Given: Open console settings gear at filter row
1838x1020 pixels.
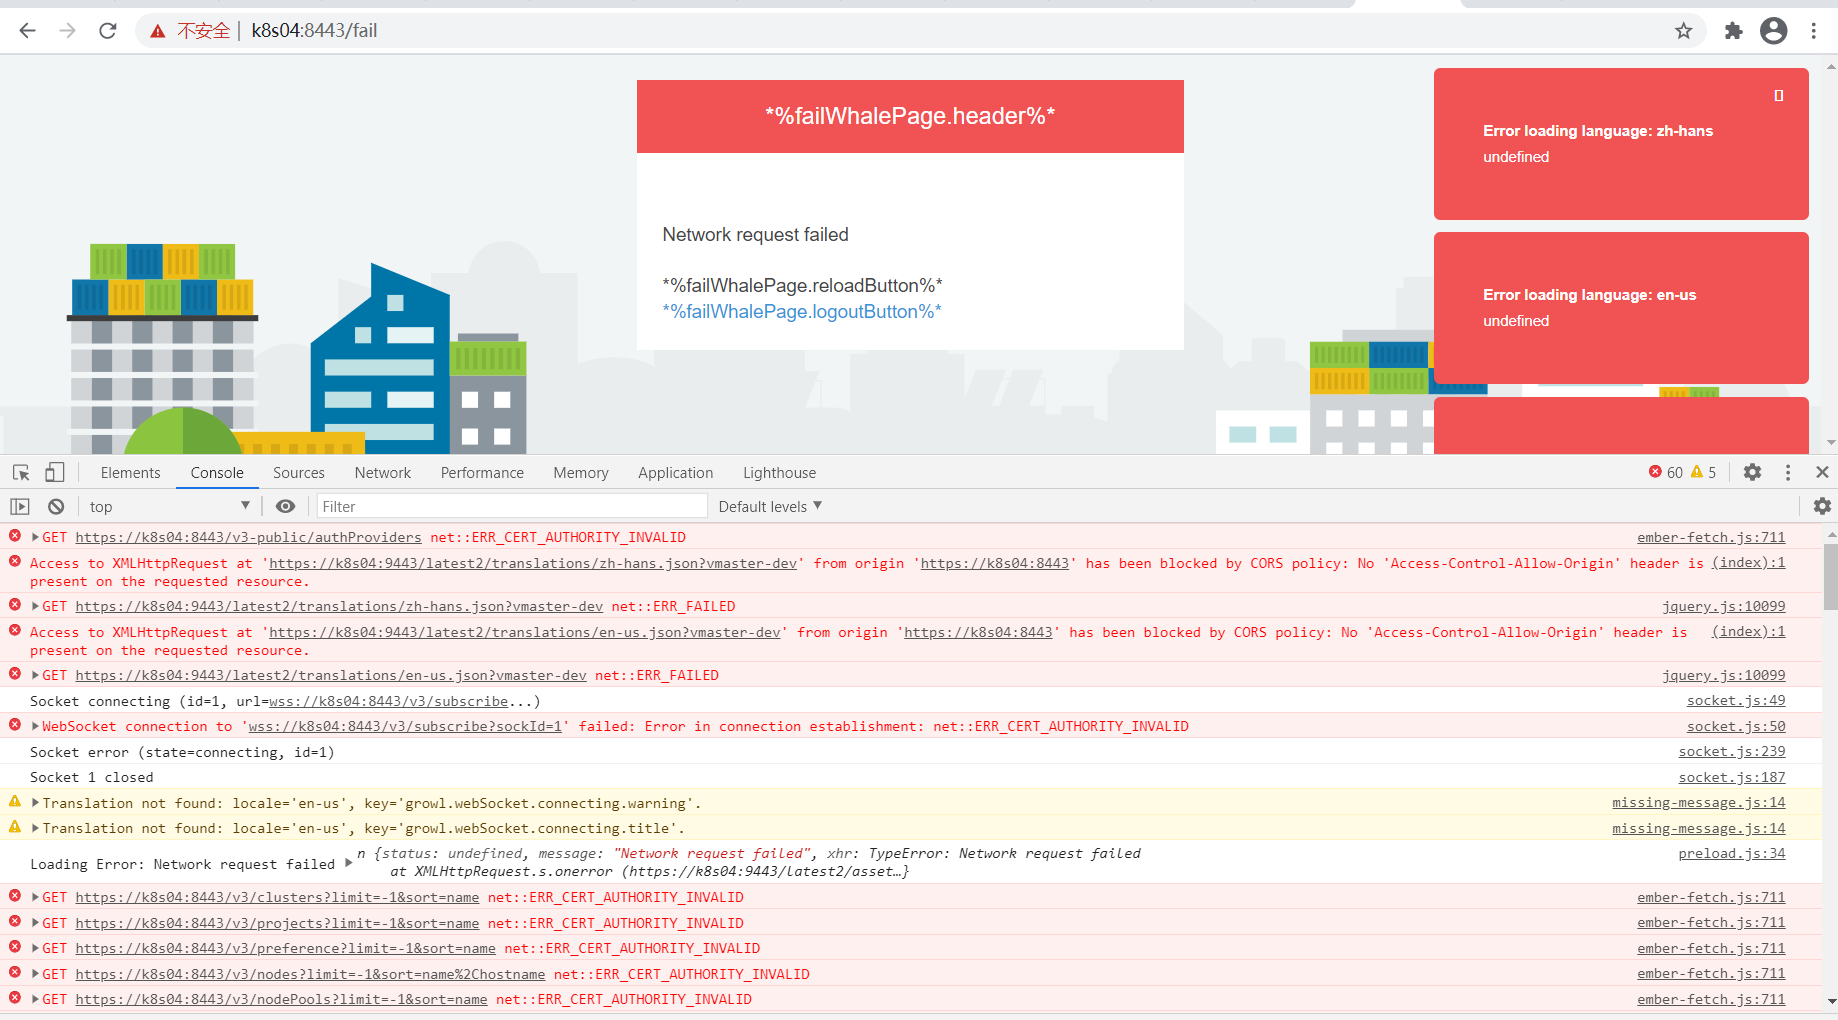Looking at the screenshot, I should click(x=1822, y=506).
